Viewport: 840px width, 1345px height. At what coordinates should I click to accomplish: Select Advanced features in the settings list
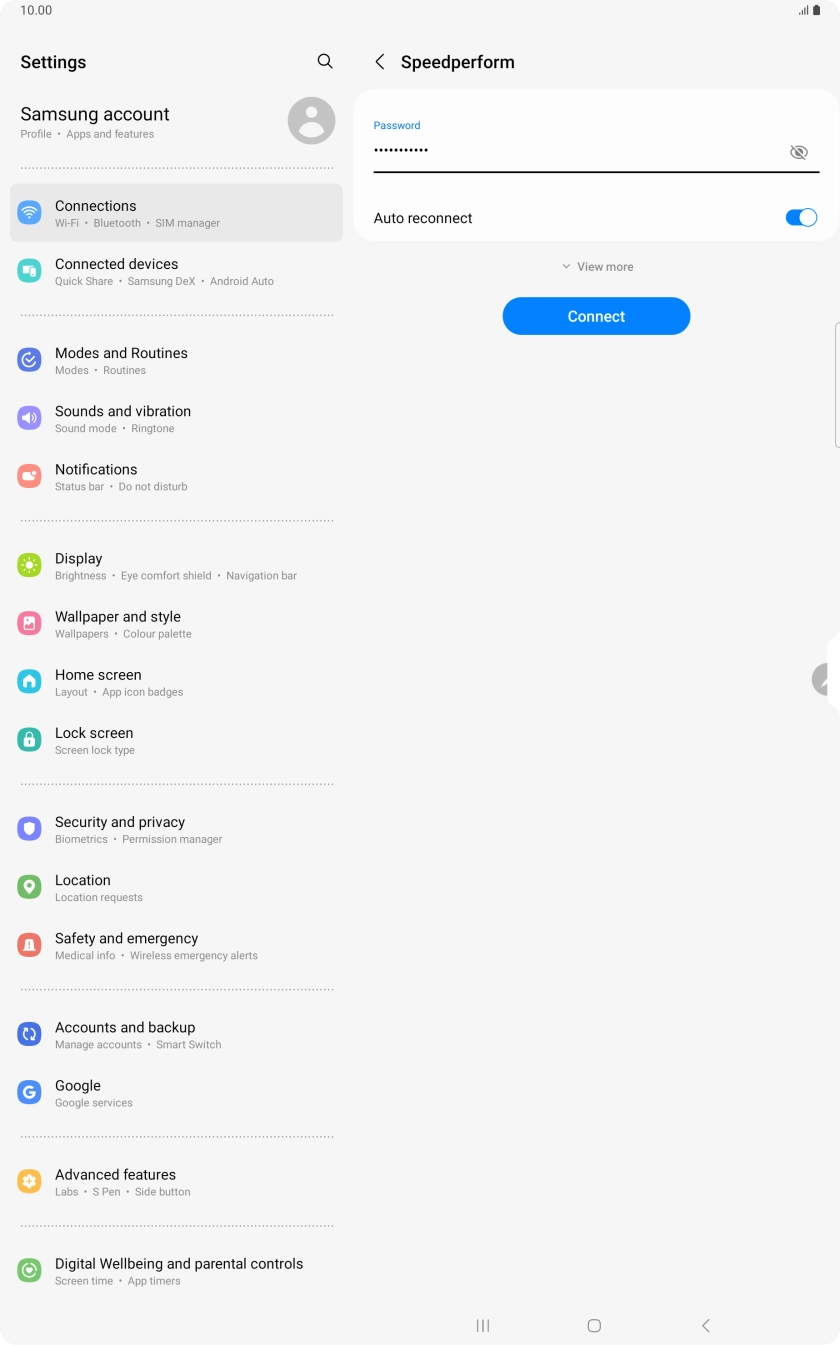pyautogui.click(x=176, y=1182)
